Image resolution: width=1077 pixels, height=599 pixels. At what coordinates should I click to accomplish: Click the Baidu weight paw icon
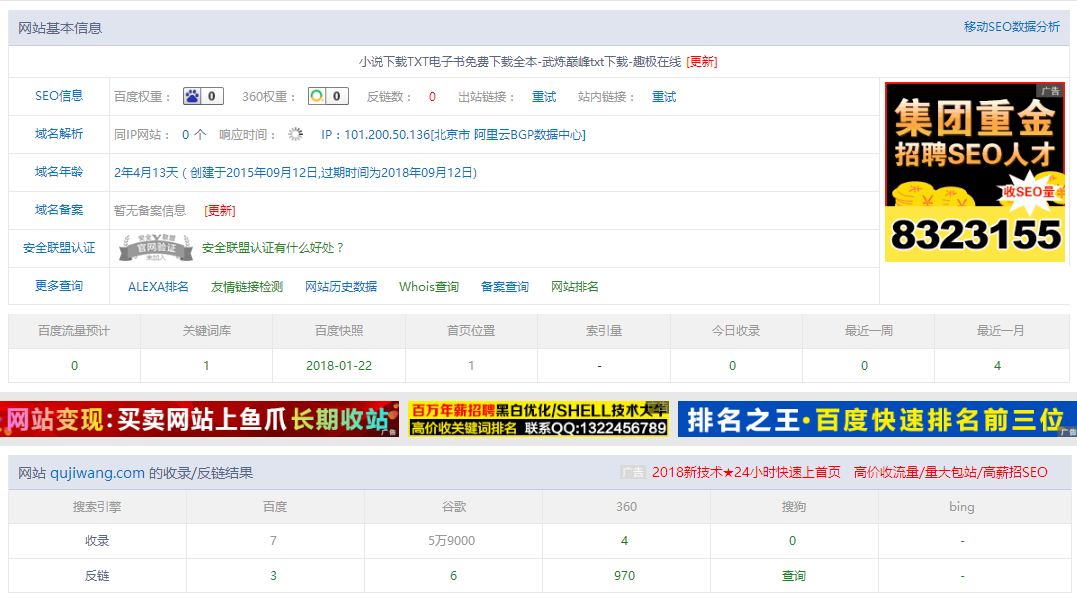[192, 97]
